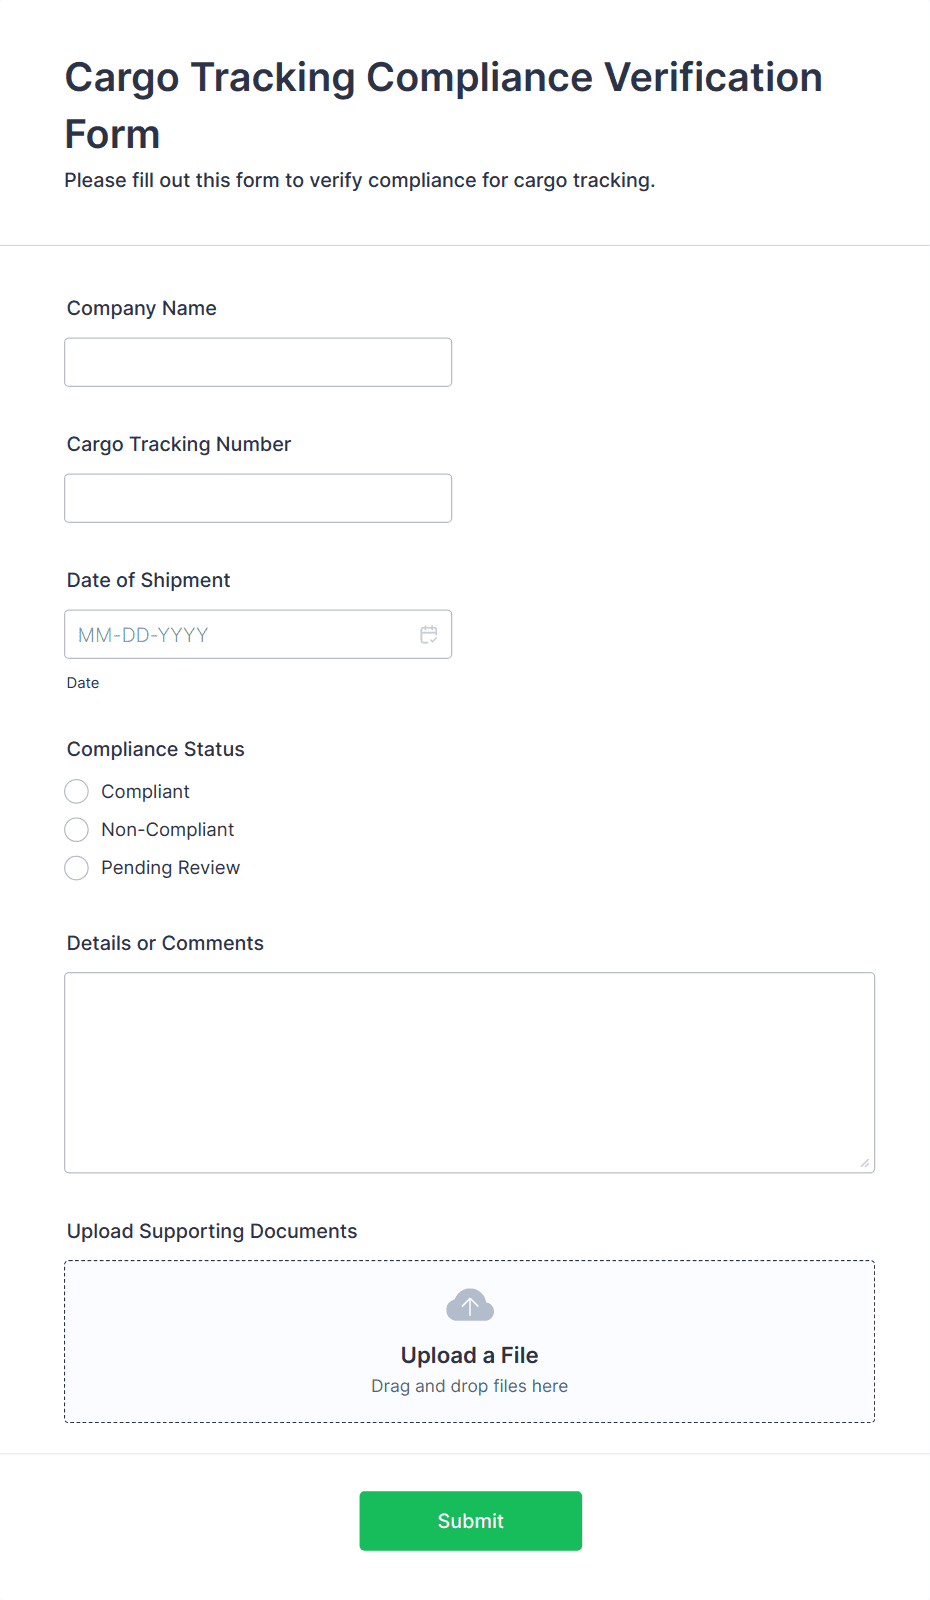Image resolution: width=930 pixels, height=1600 pixels.
Task: Grab the comments textarea resize handle
Action: (864, 1162)
